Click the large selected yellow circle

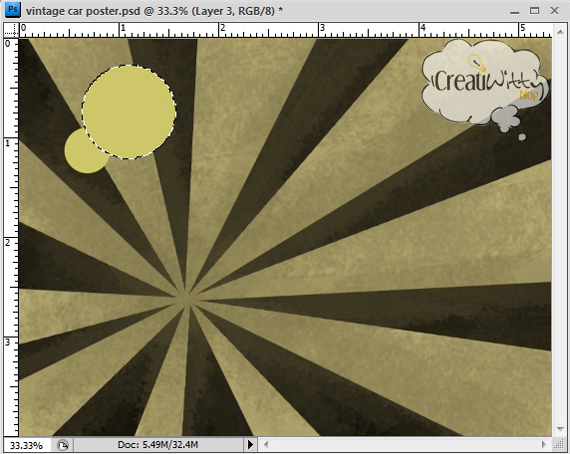129,112
